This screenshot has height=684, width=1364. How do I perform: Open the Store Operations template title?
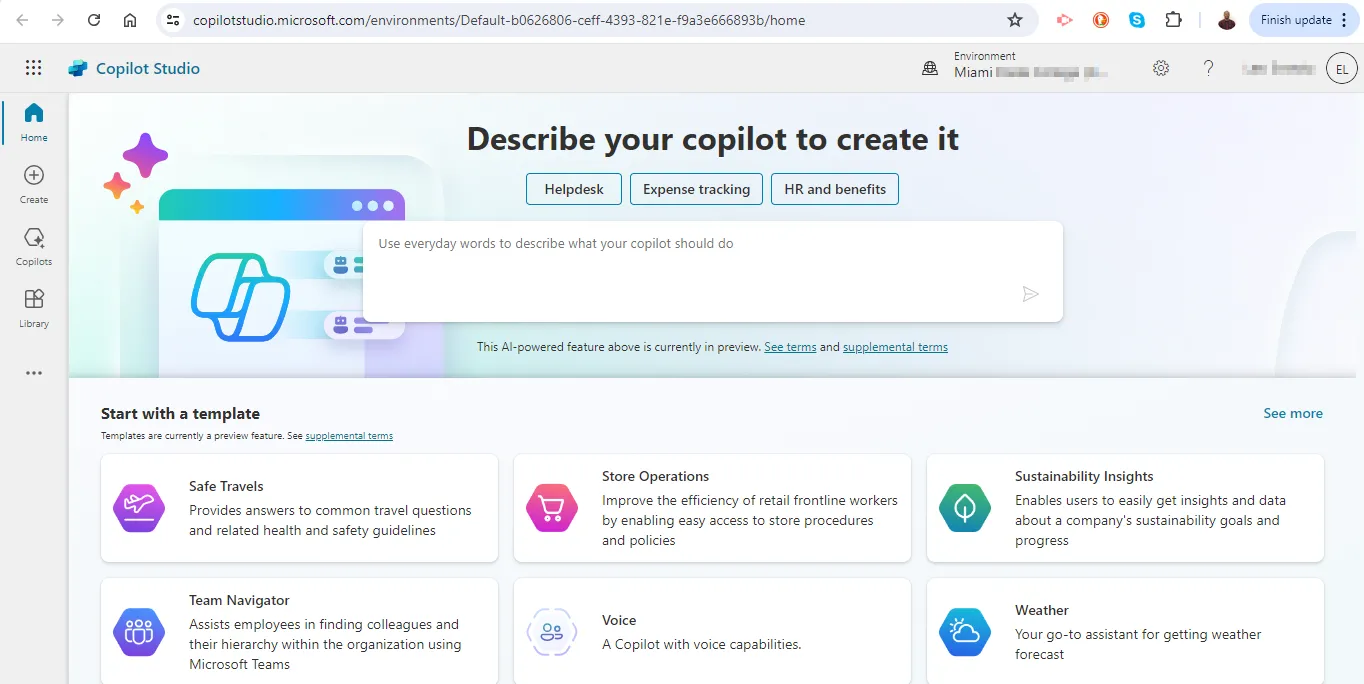[x=655, y=476]
